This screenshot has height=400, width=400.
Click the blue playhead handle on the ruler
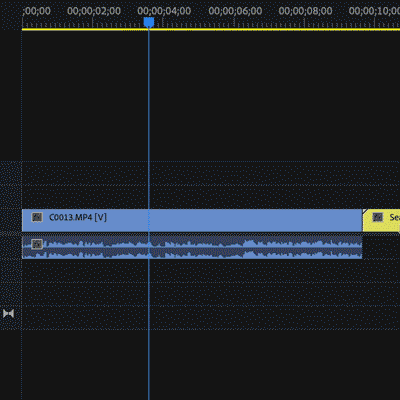[149, 22]
